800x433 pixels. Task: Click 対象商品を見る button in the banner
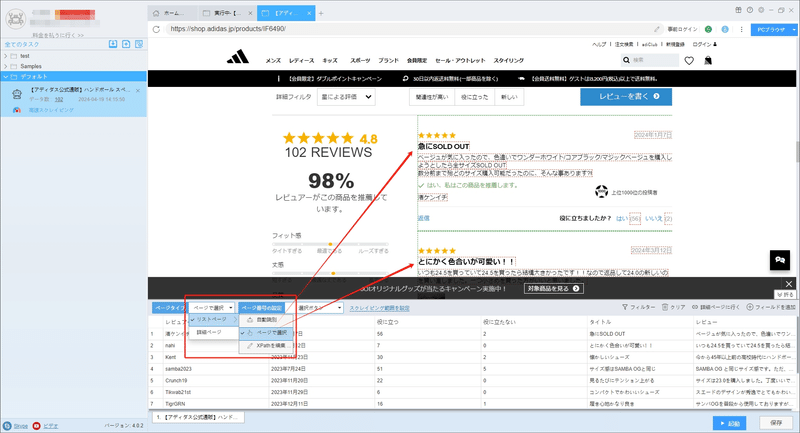[x=553, y=289]
